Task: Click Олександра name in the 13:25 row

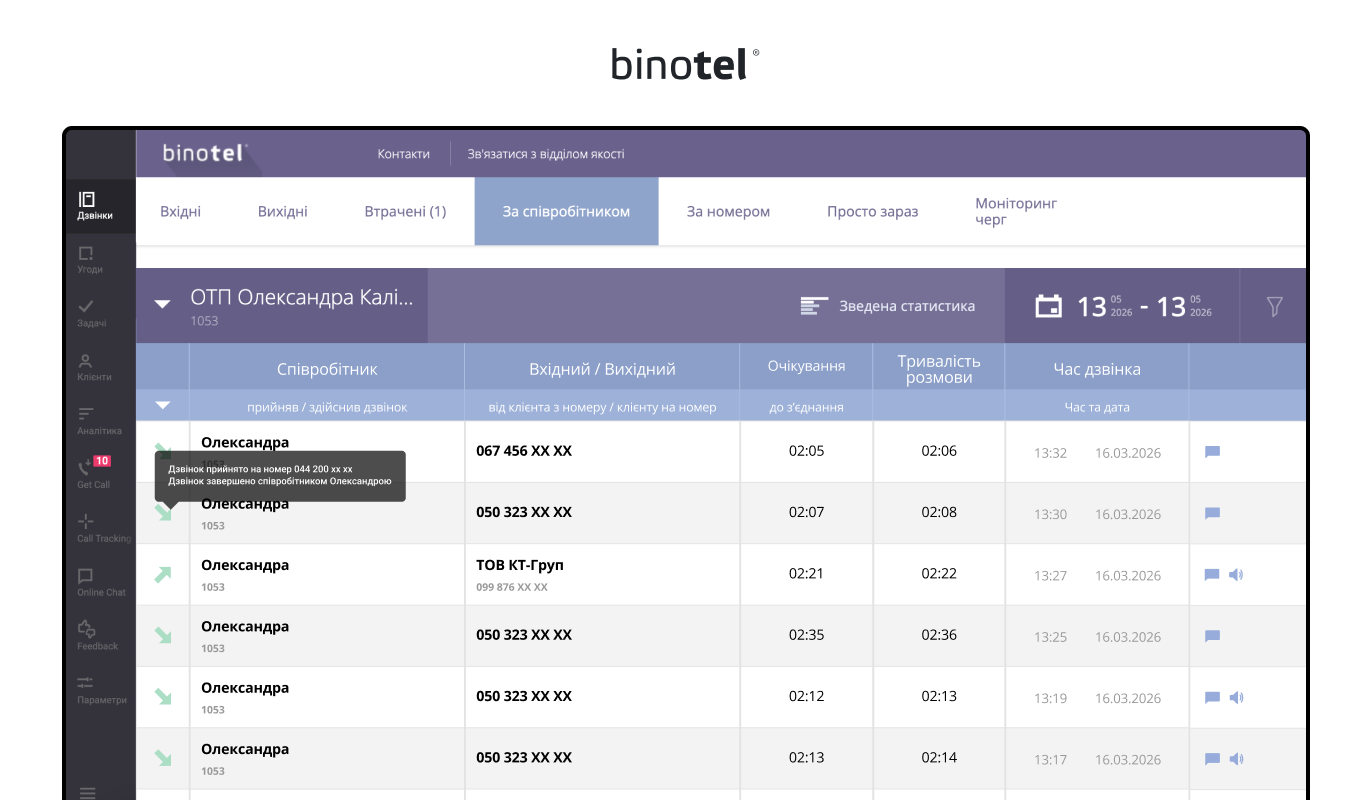Action: 245,627
